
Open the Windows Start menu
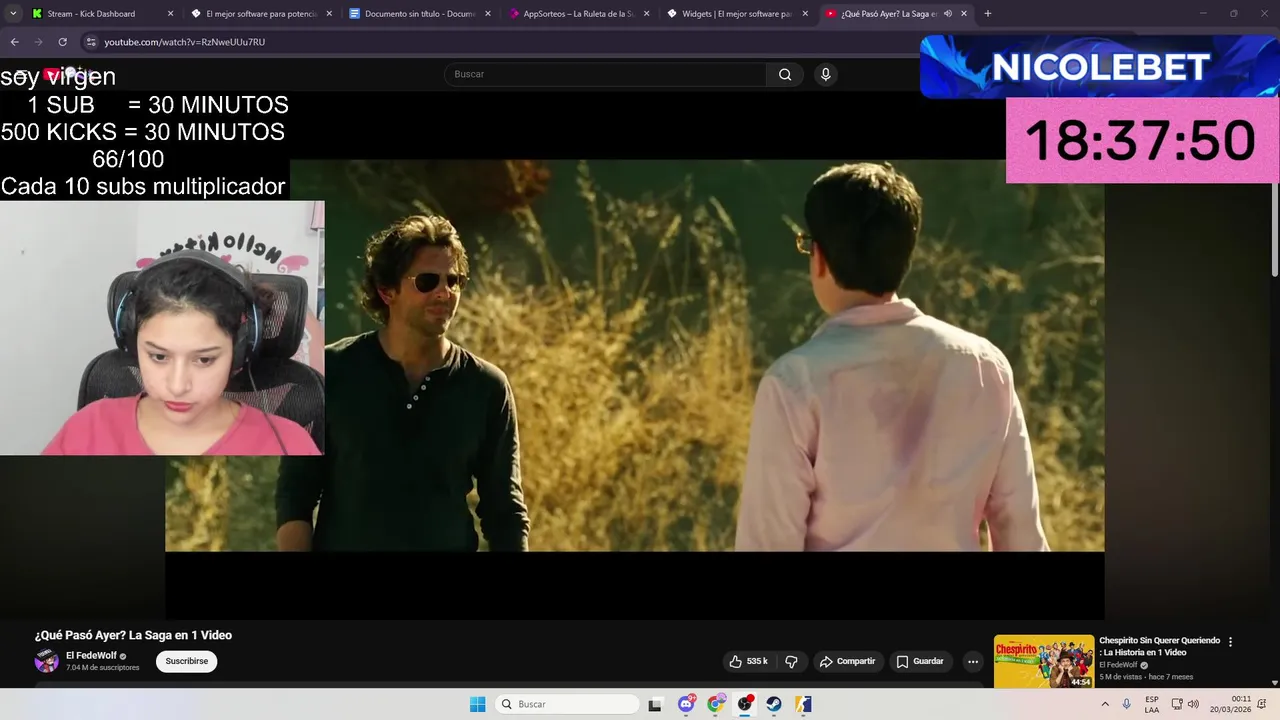478,704
